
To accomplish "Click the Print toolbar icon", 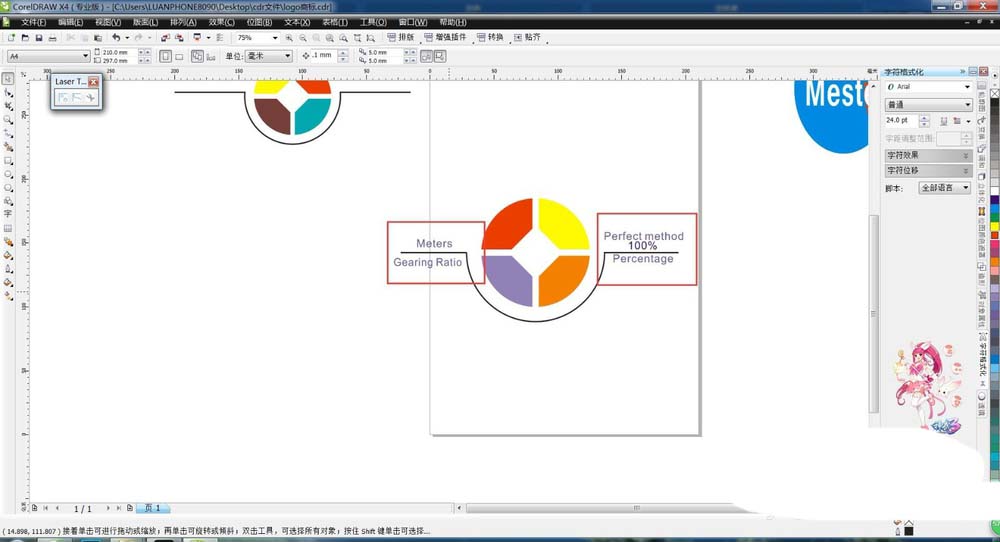I will [52, 38].
